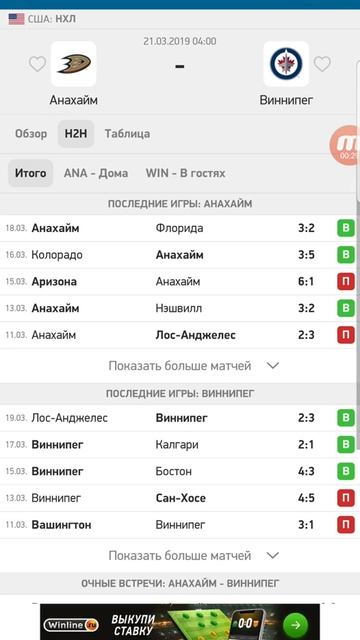Tap the green В badge for Анахайм–Флорида
Viewport: 360px width, 640px height.
point(346,228)
